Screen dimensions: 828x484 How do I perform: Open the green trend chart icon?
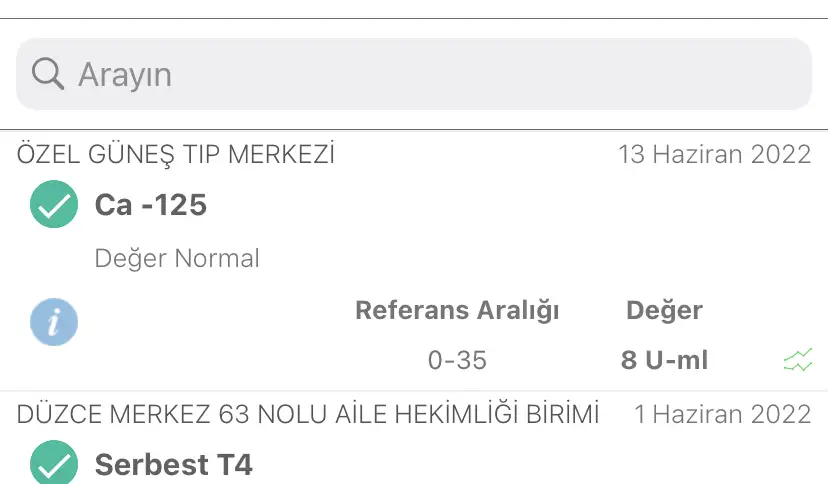(798, 360)
